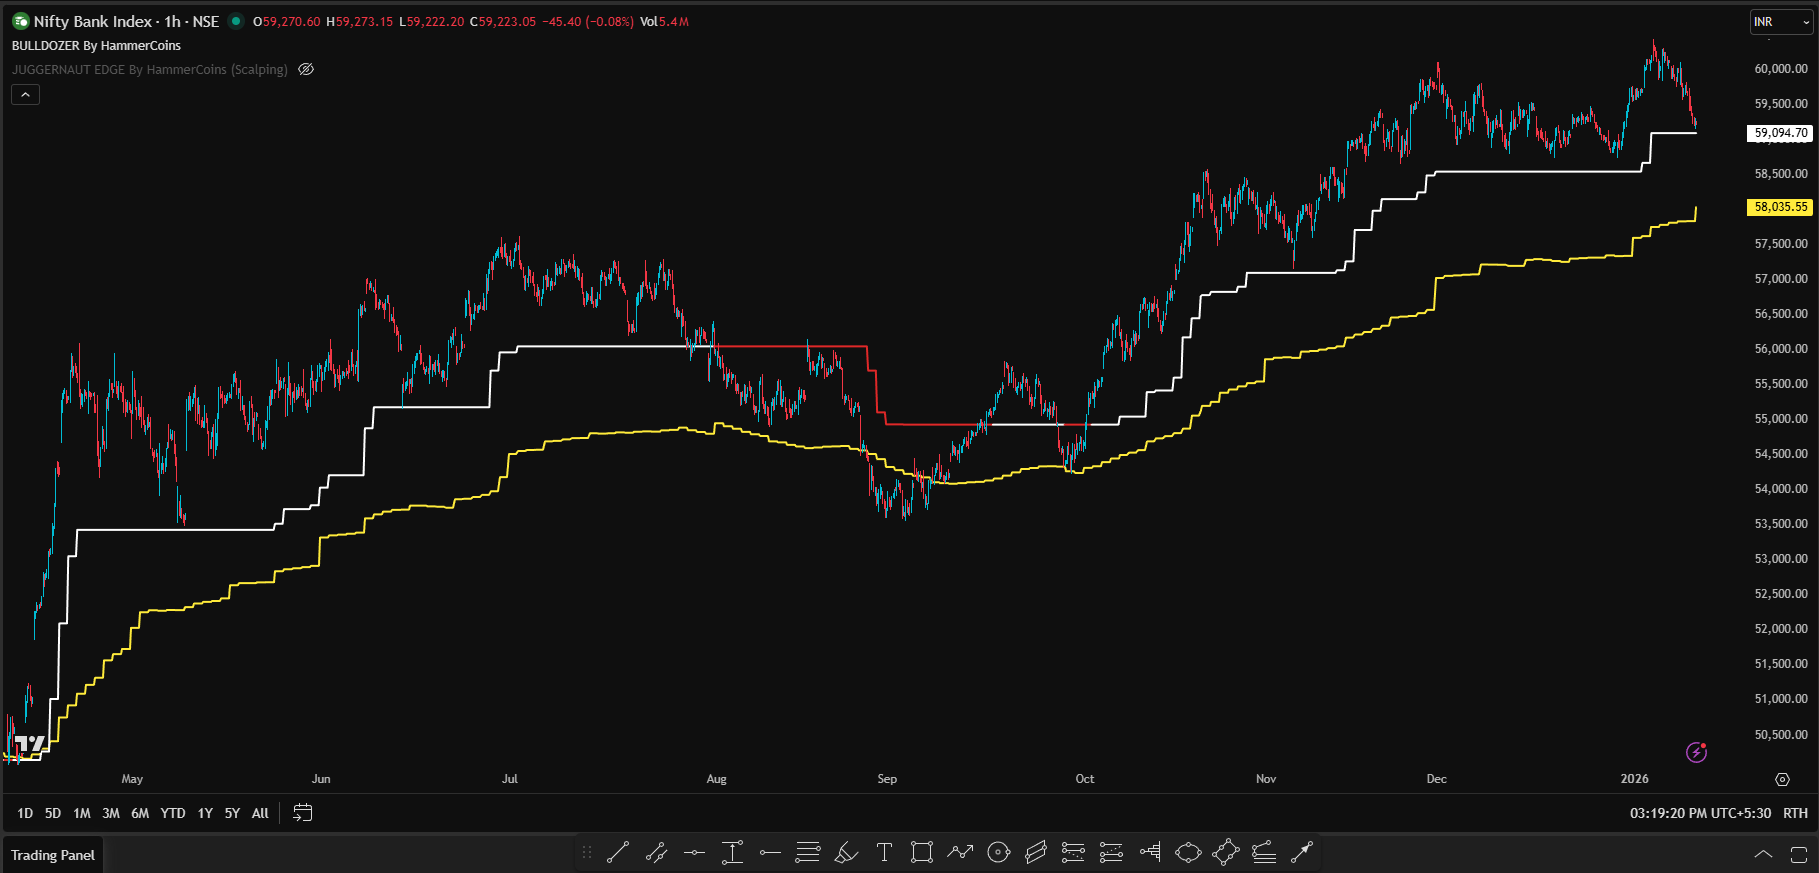Select the Horizontal Line drawing tool
The height and width of the screenshot is (873, 1819).
694,852
